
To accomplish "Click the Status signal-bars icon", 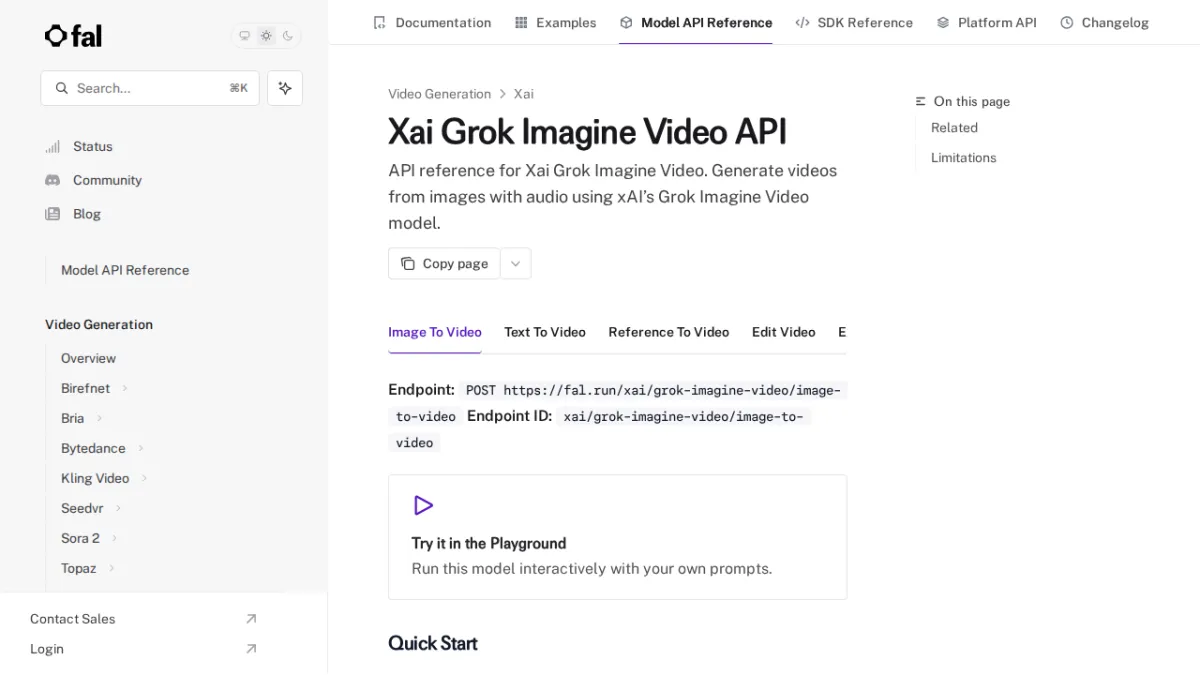I will [53, 147].
